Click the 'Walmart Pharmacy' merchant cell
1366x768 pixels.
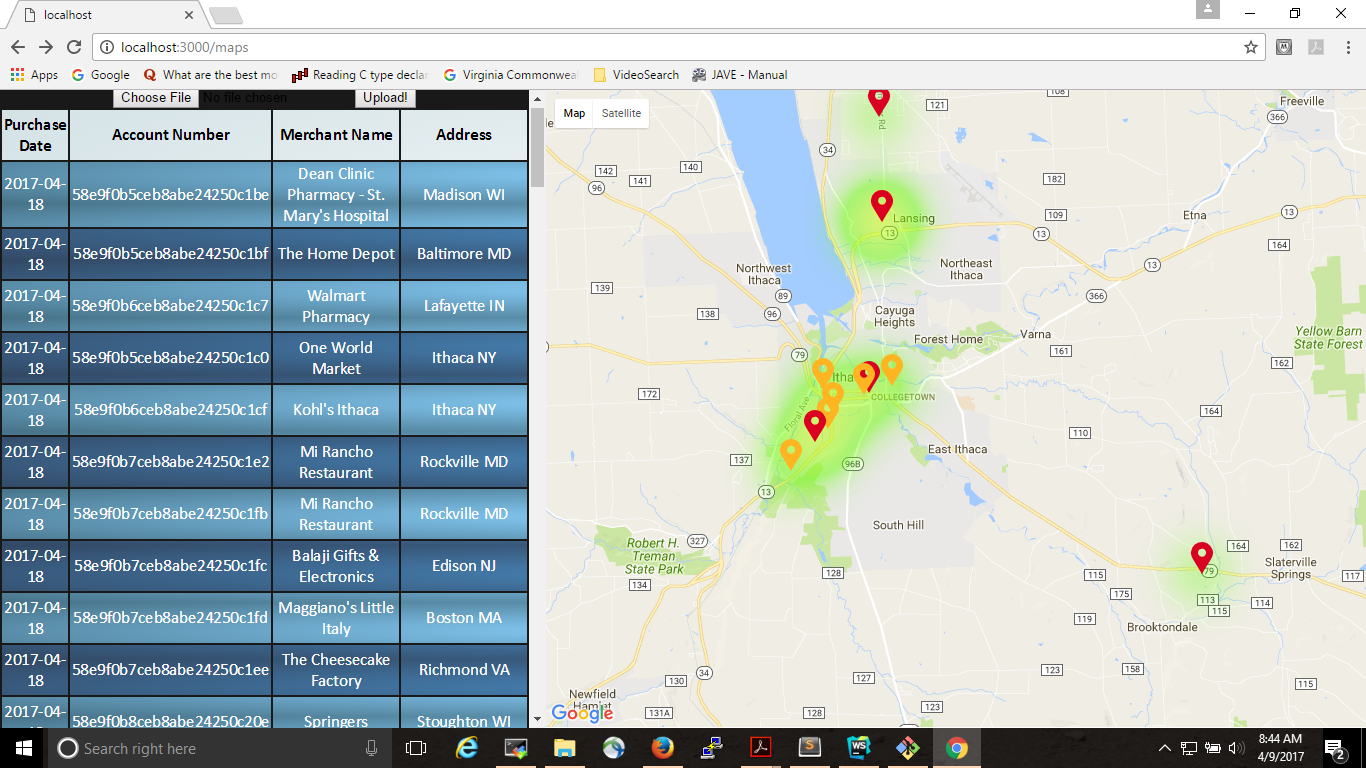[x=336, y=306]
